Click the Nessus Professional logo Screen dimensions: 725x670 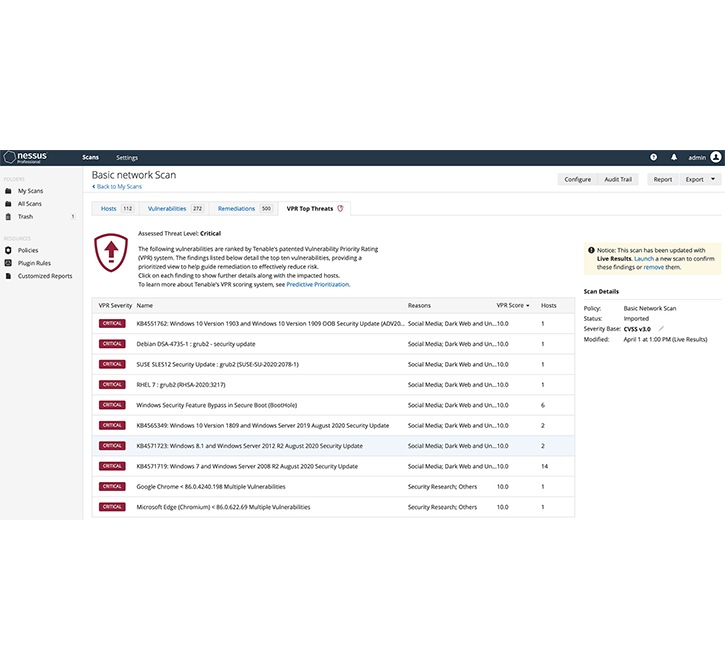25,157
